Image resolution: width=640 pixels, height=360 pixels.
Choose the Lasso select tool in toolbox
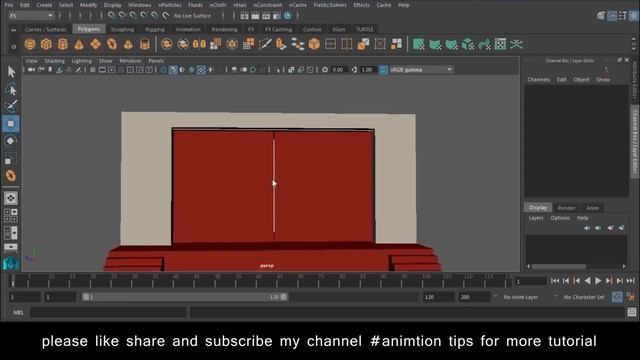coord(11,89)
